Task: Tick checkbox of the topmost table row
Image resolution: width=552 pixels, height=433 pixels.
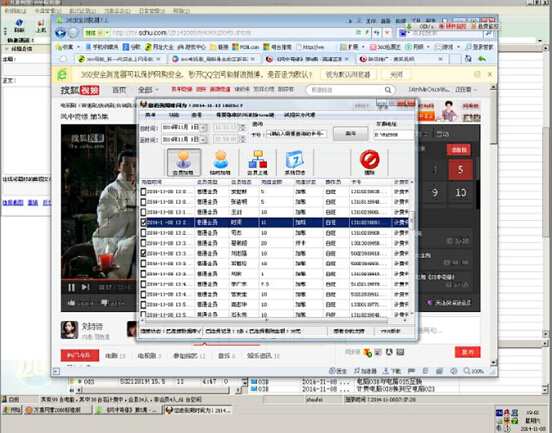Action: click(x=143, y=192)
